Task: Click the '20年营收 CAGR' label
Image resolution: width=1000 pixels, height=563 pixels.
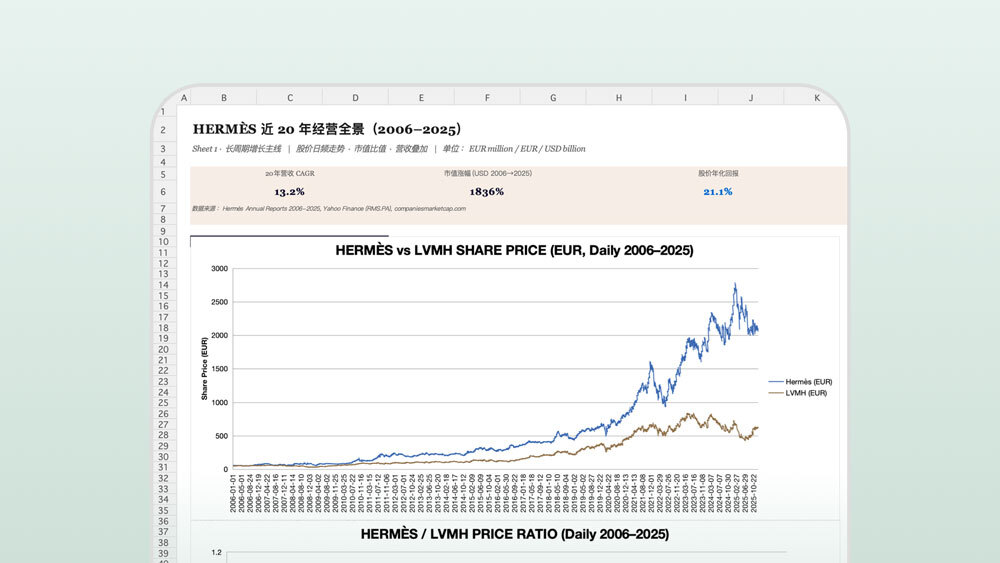Action: coord(290,173)
